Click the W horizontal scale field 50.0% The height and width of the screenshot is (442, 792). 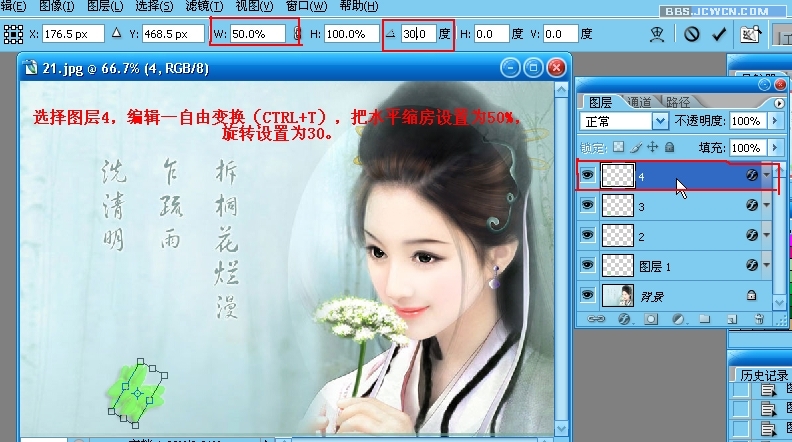pyautogui.click(x=258, y=34)
